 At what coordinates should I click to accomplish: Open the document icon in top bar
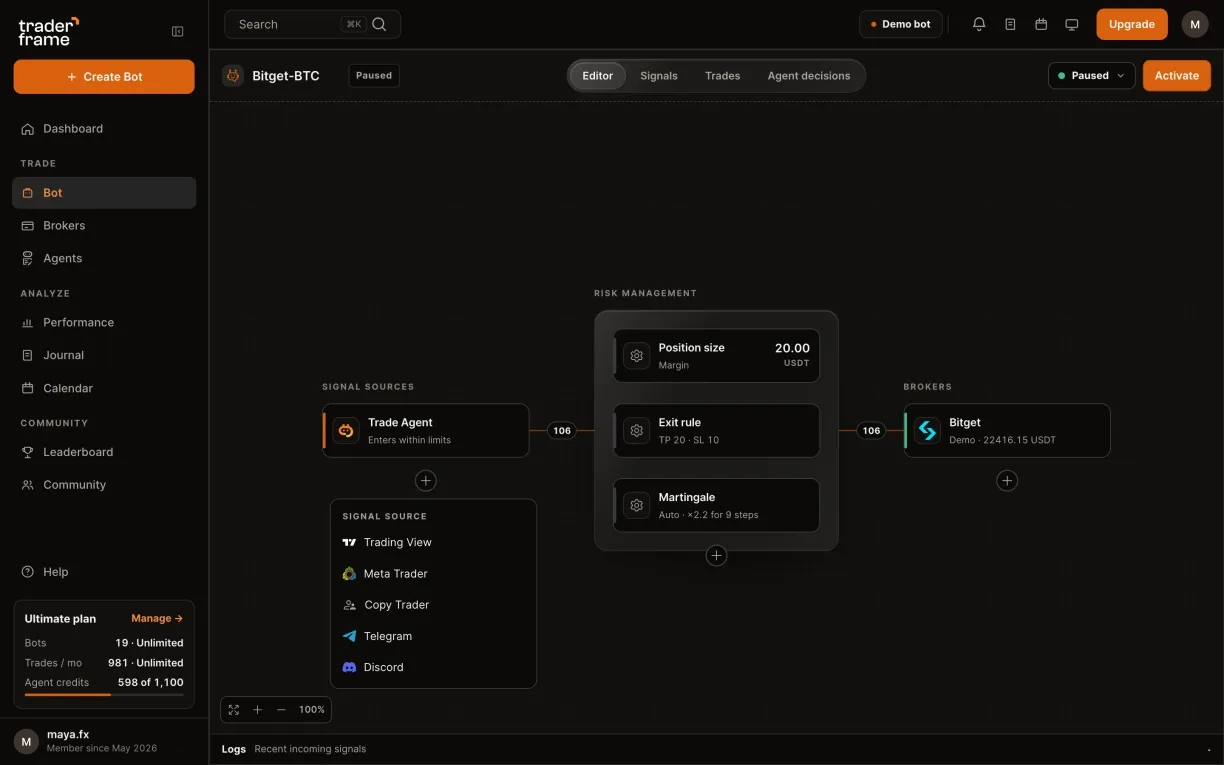pos(1010,24)
